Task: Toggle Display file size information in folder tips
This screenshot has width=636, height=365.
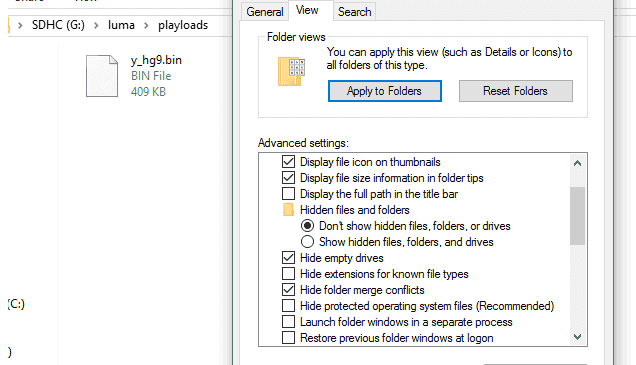Action: (288, 178)
